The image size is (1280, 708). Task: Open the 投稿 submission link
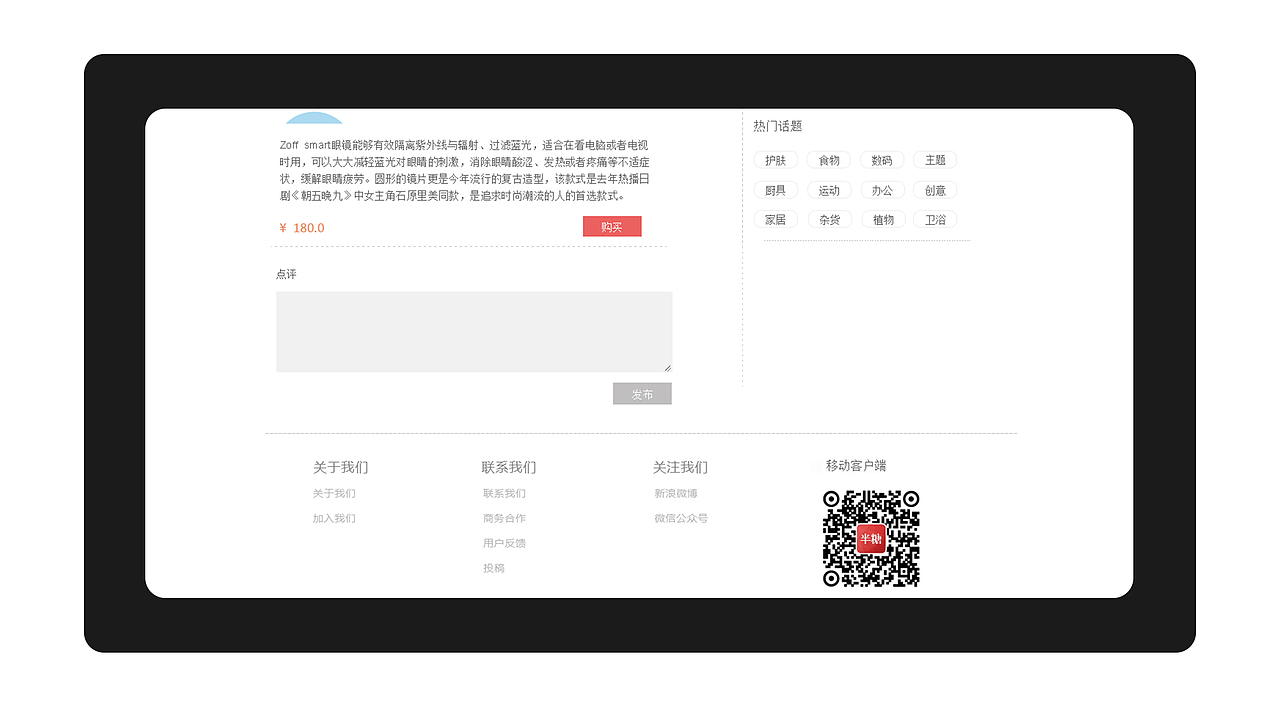pos(494,567)
